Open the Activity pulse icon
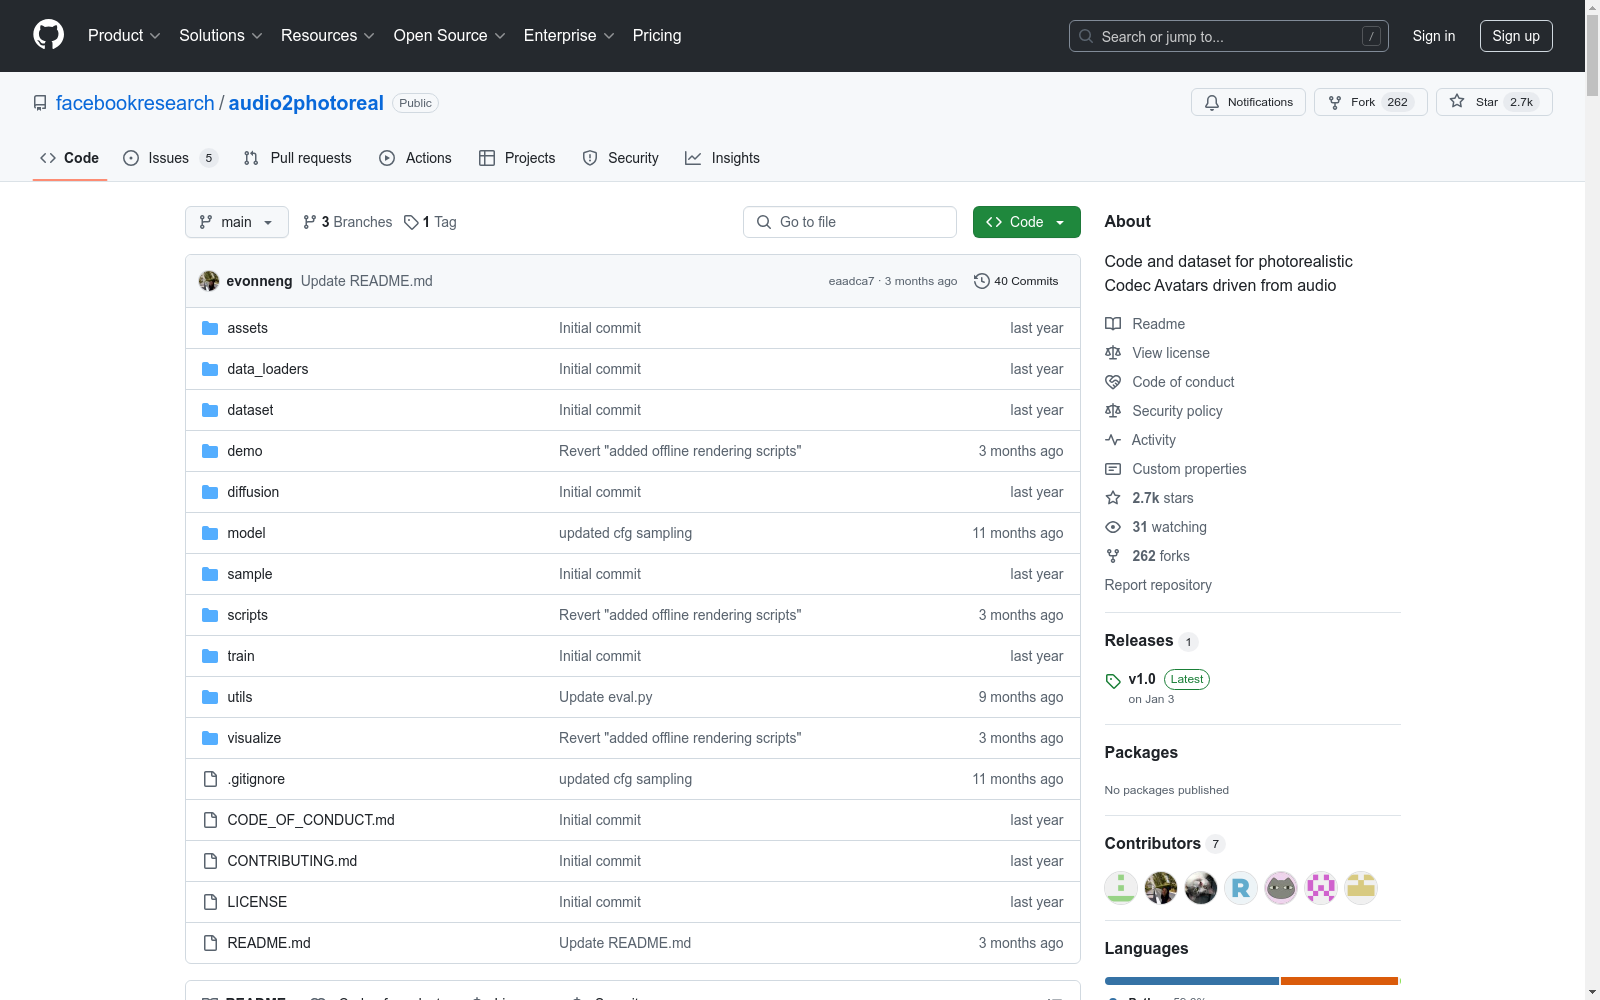 [1113, 440]
